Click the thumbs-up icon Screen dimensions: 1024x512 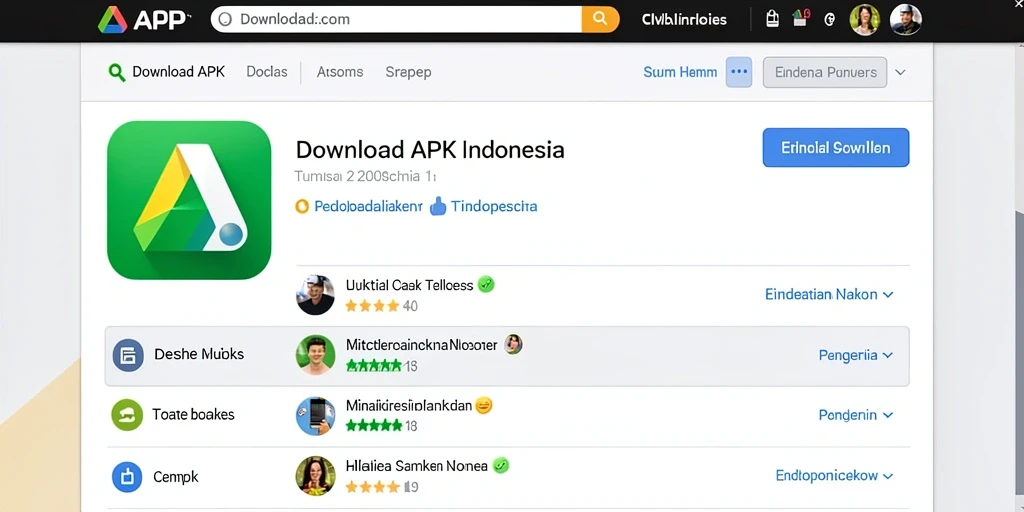[438, 206]
